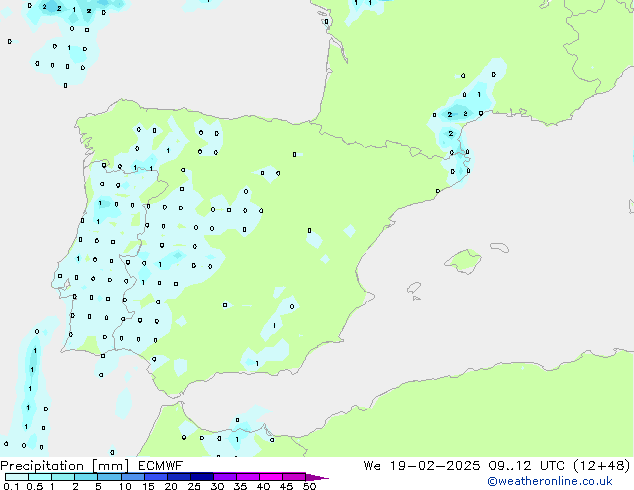The height and width of the screenshot is (490, 634).
Task: Click the above-50 mm legend arrow tip
Action: (317, 477)
